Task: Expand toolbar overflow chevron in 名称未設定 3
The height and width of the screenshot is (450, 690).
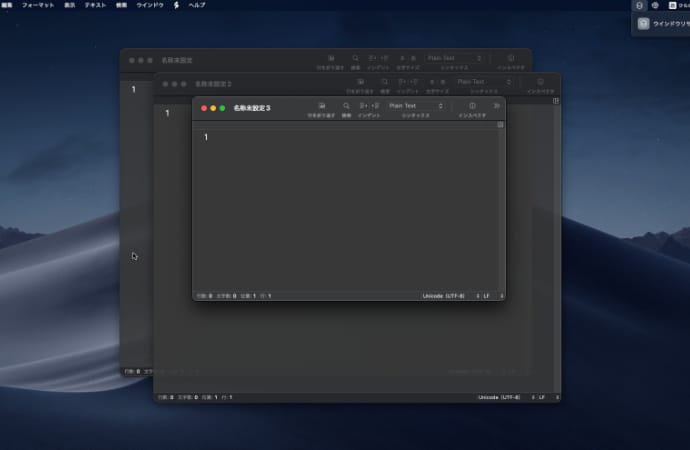Action: click(x=497, y=106)
